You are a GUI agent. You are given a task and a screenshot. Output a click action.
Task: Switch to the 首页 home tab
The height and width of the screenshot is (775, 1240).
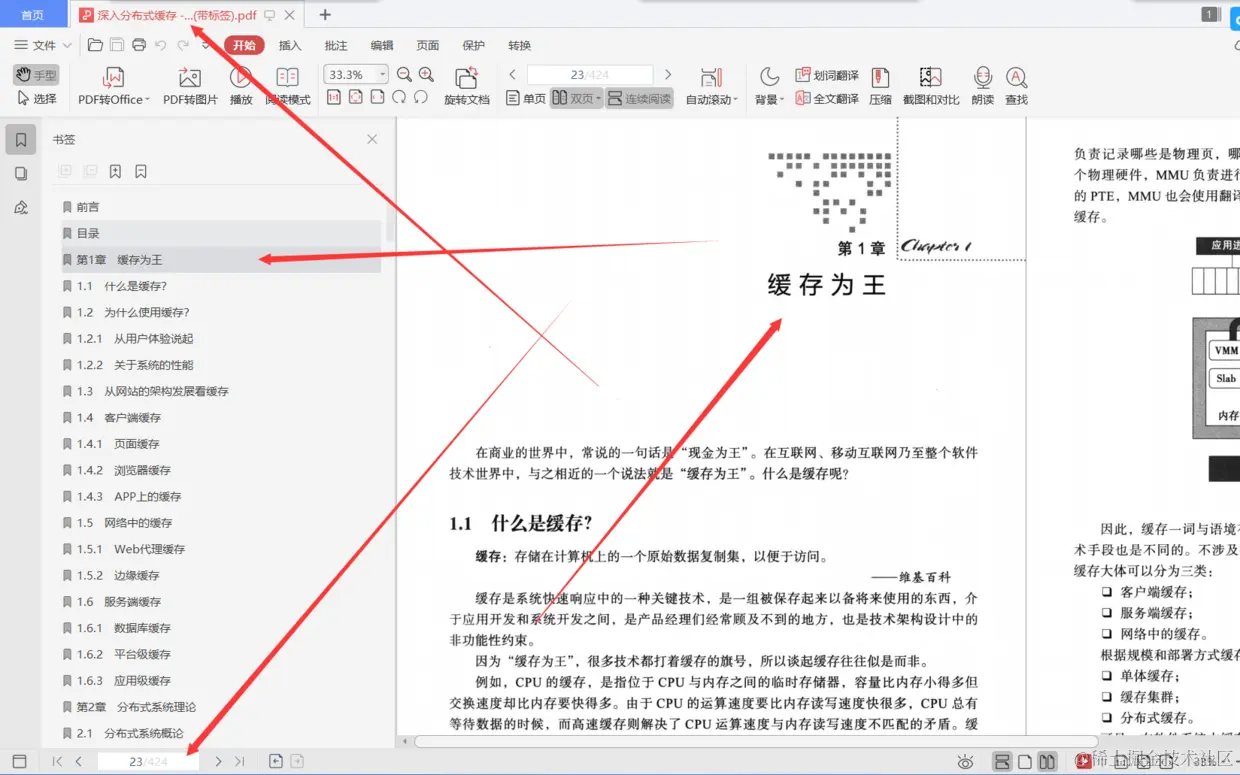[33, 15]
